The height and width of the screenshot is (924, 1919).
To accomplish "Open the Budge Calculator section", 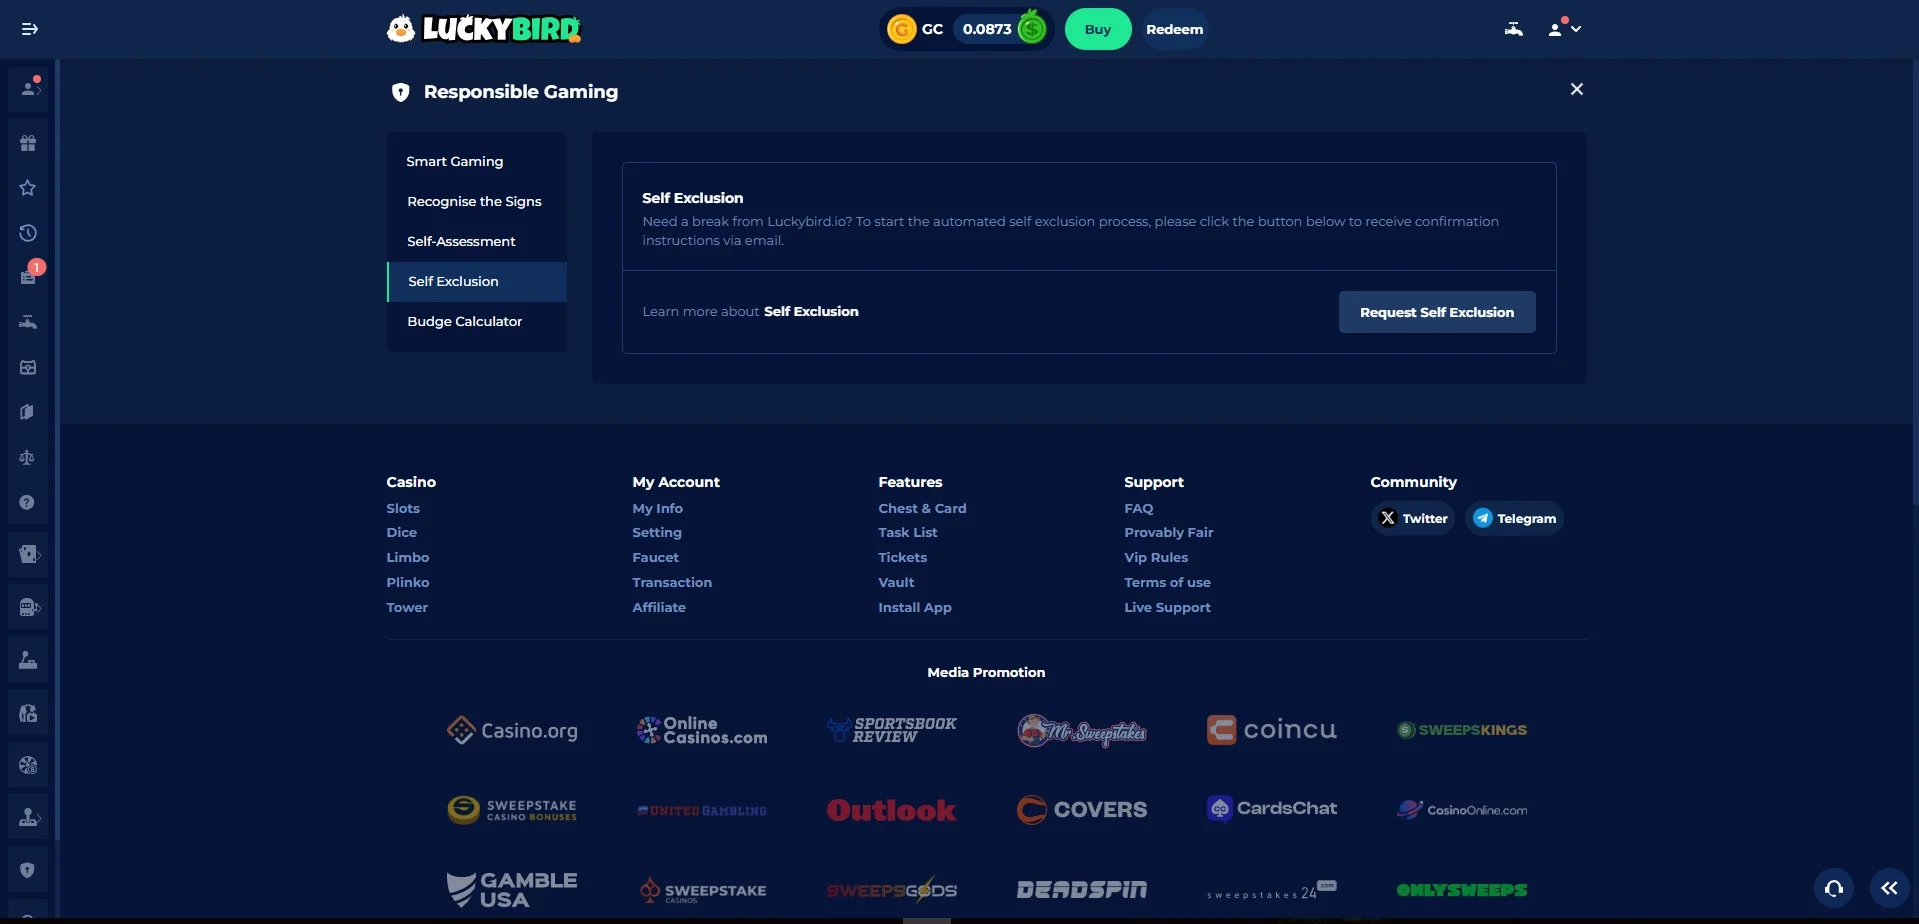I will tap(464, 321).
